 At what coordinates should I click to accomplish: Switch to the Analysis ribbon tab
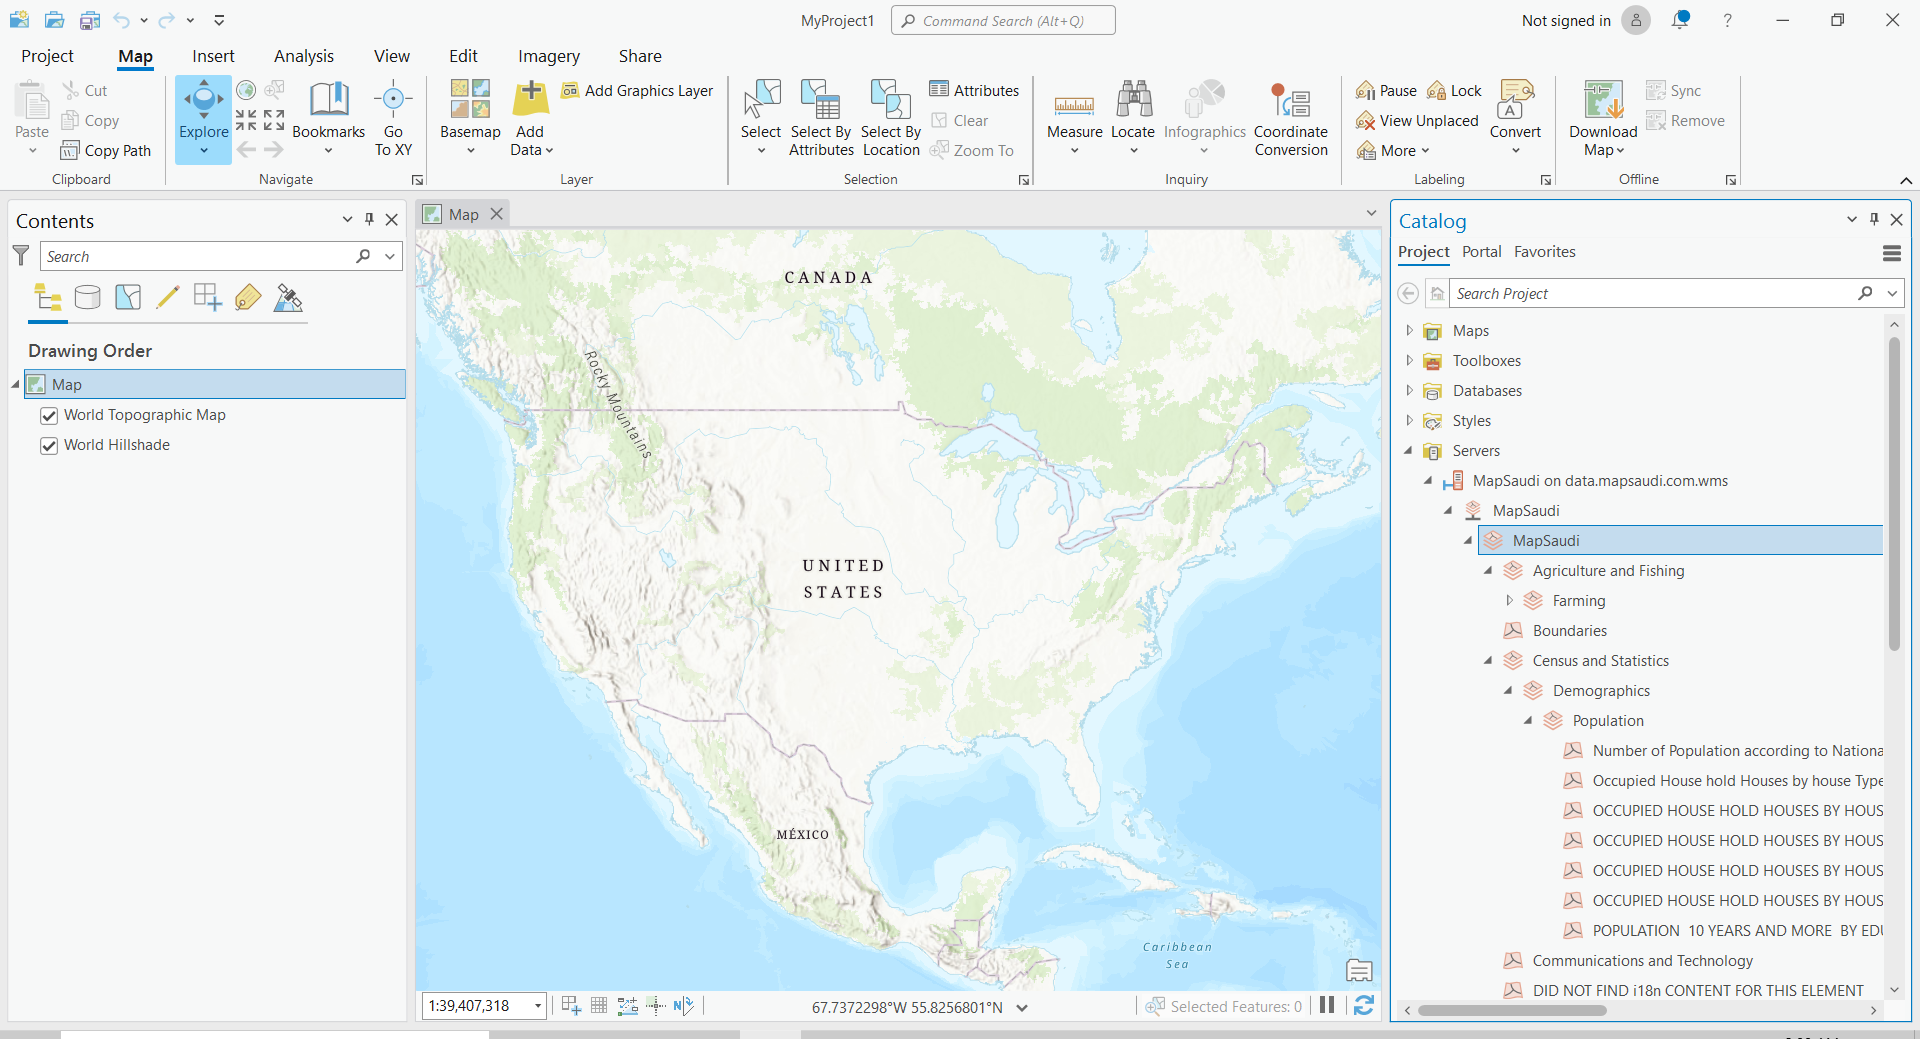tap(304, 56)
